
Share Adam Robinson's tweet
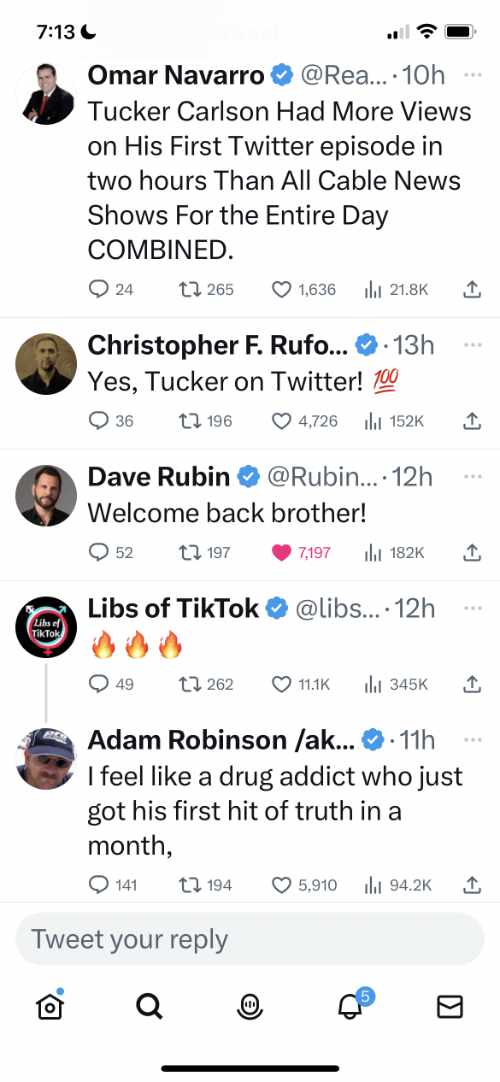point(471,885)
